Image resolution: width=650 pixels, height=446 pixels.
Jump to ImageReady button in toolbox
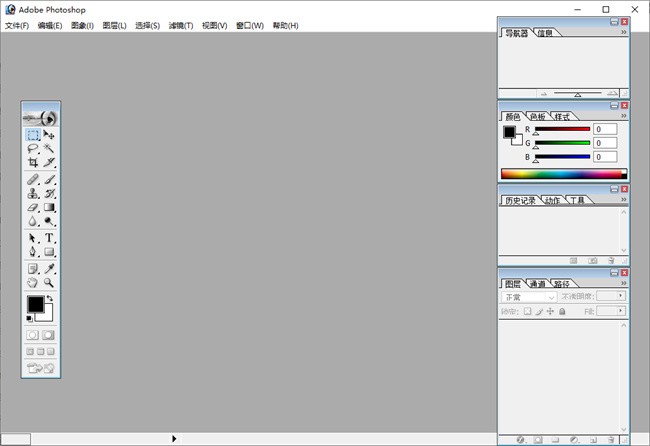coord(41,368)
